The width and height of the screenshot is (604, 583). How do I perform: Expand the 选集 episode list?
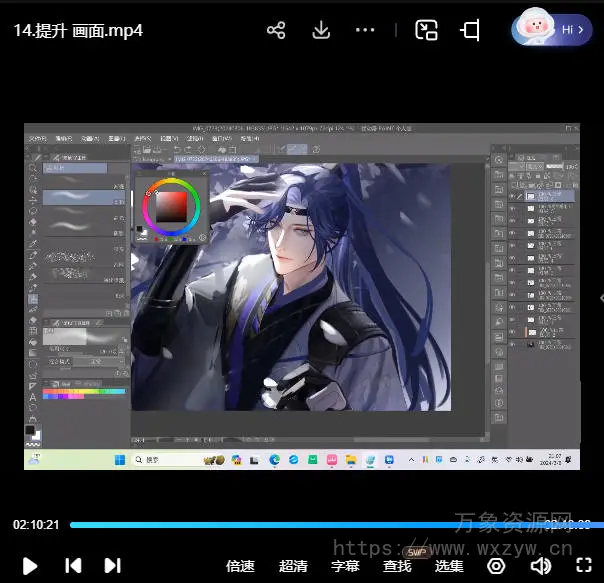pyautogui.click(x=449, y=566)
